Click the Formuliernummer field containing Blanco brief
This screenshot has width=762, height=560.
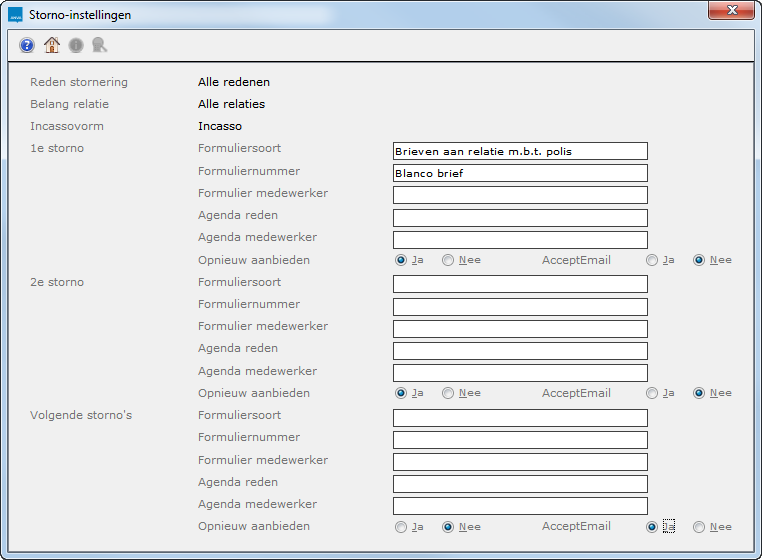pos(520,173)
